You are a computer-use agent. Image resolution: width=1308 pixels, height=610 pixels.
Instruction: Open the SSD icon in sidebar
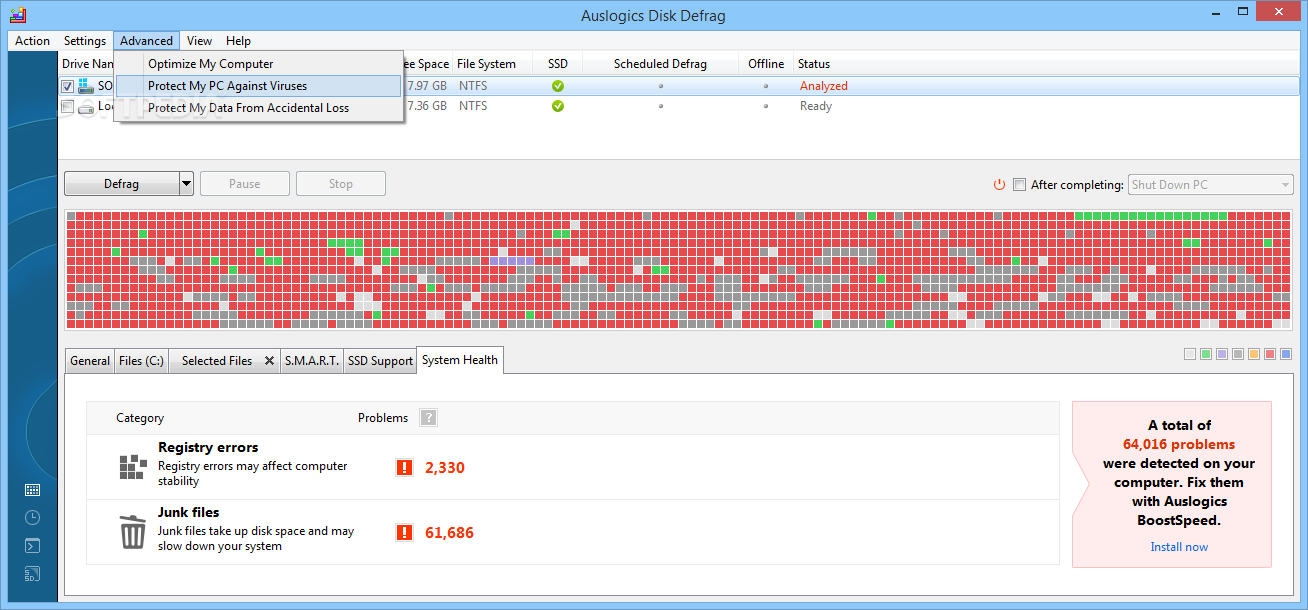[x=32, y=574]
